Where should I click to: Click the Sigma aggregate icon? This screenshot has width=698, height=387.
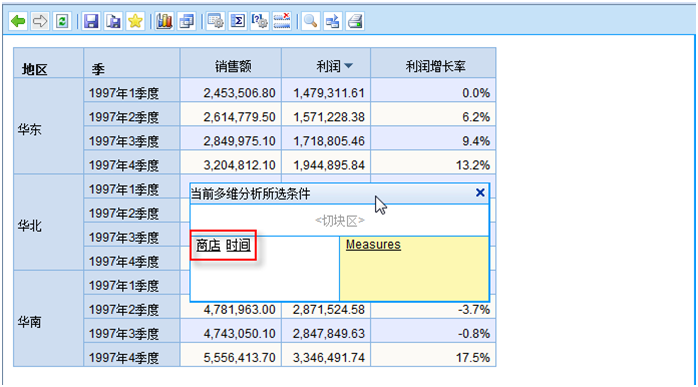coord(238,21)
